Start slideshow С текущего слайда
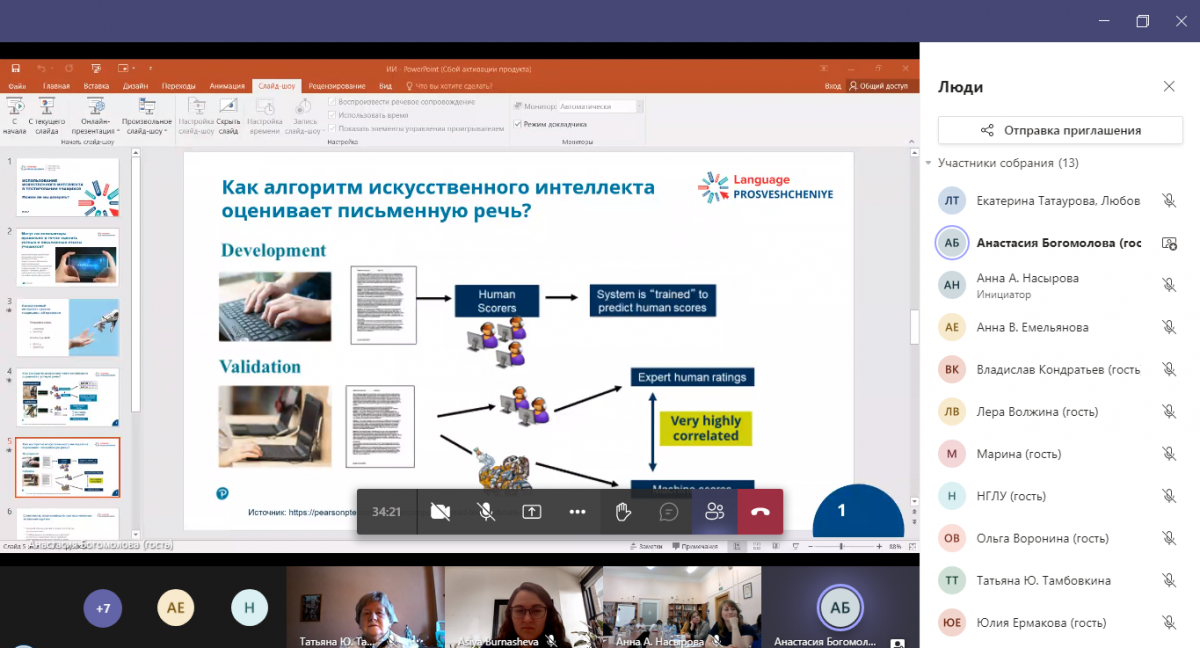This screenshot has height=648, width=1200. pos(46,116)
